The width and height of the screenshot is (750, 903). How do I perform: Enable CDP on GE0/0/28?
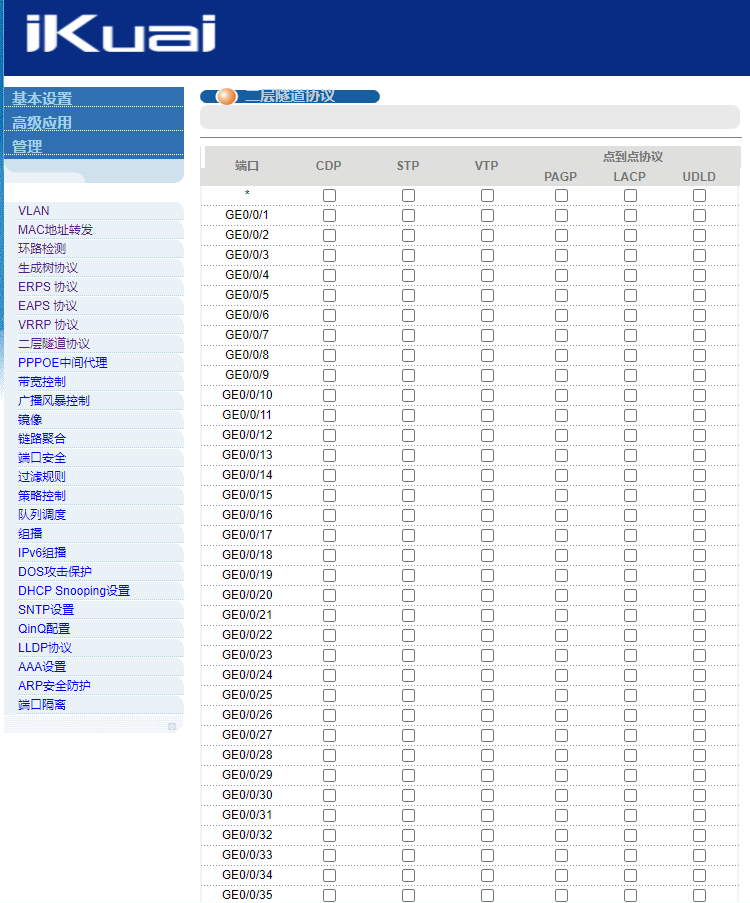[x=329, y=756]
